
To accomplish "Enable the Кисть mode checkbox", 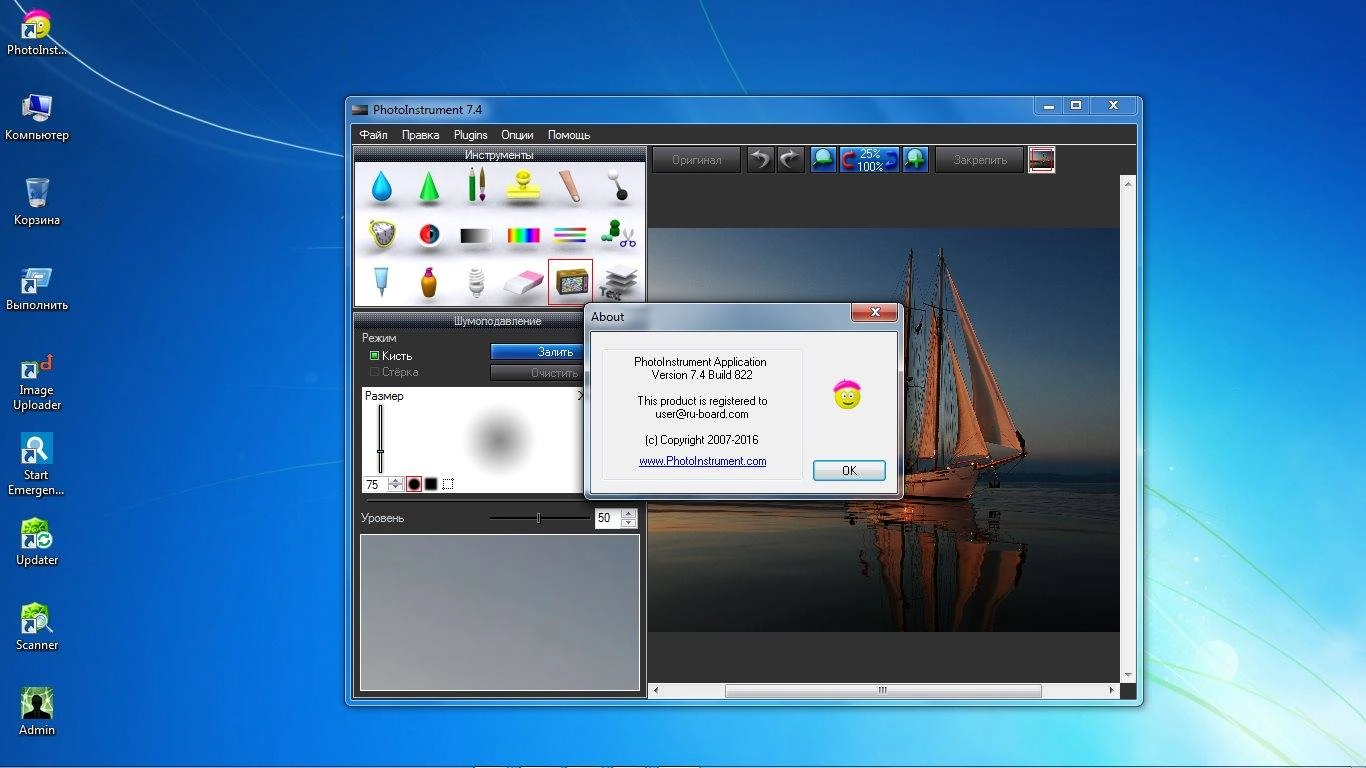I will click(x=374, y=356).
